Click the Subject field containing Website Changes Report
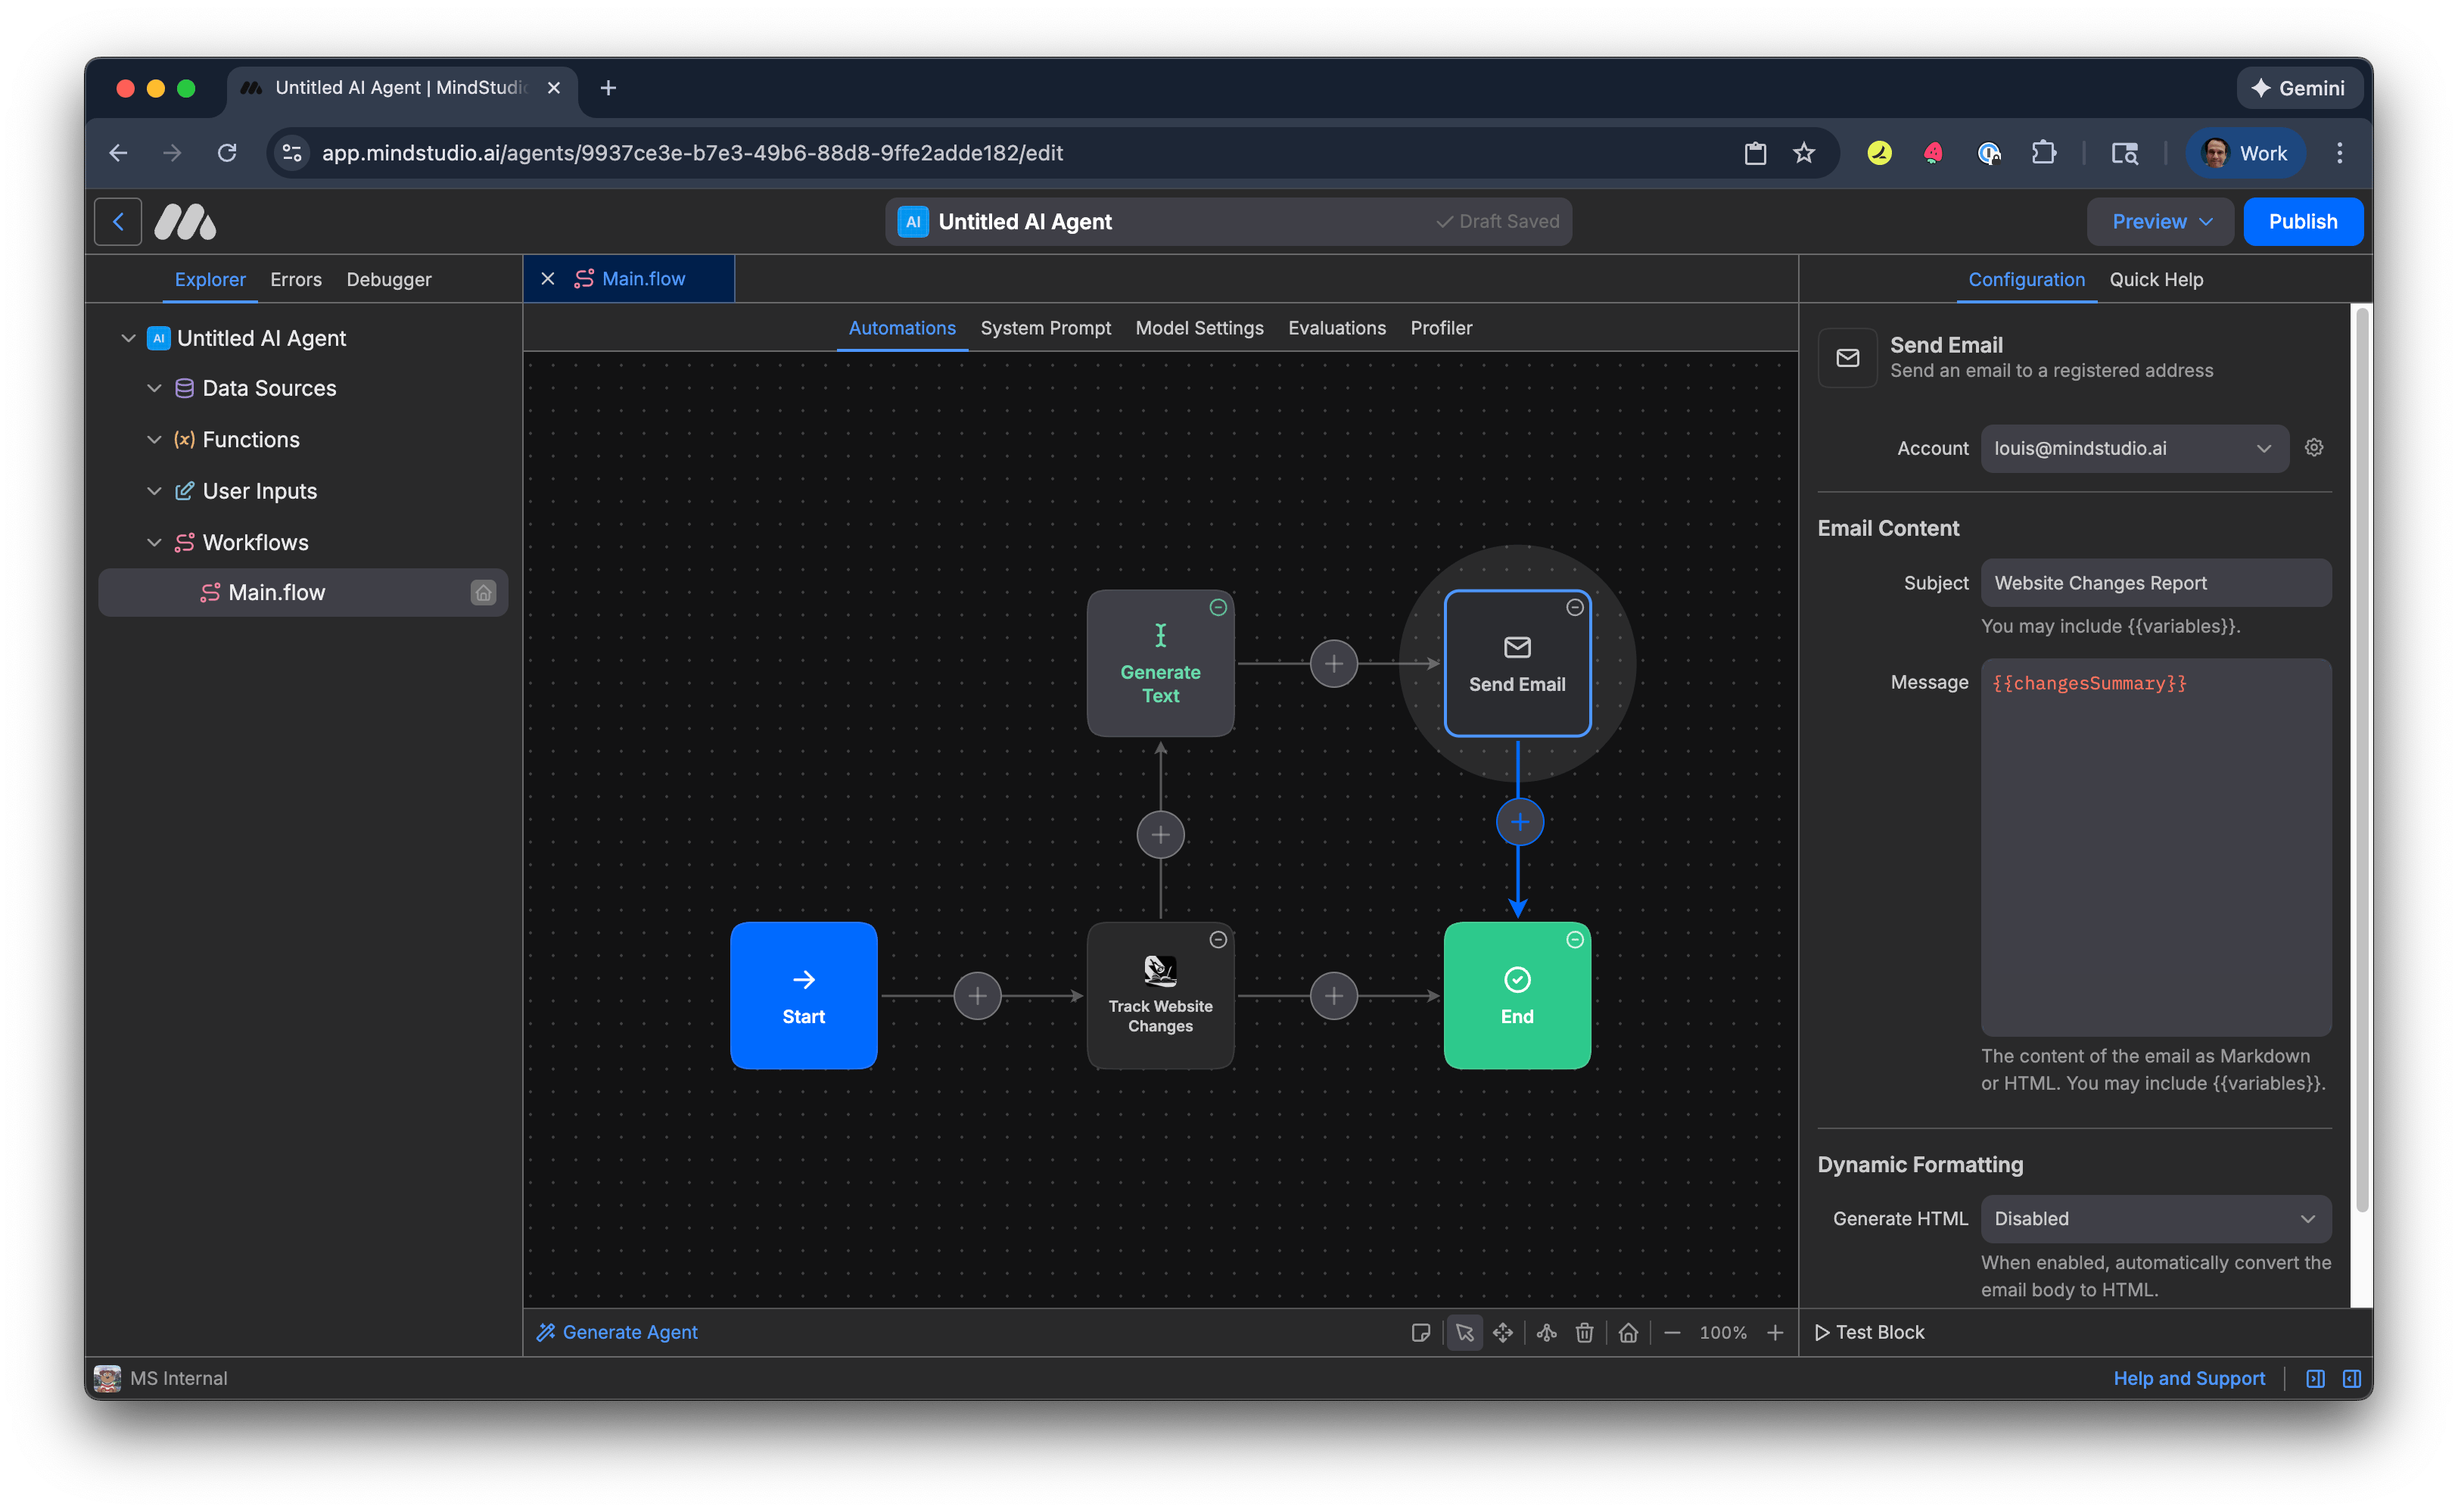 tap(2156, 583)
